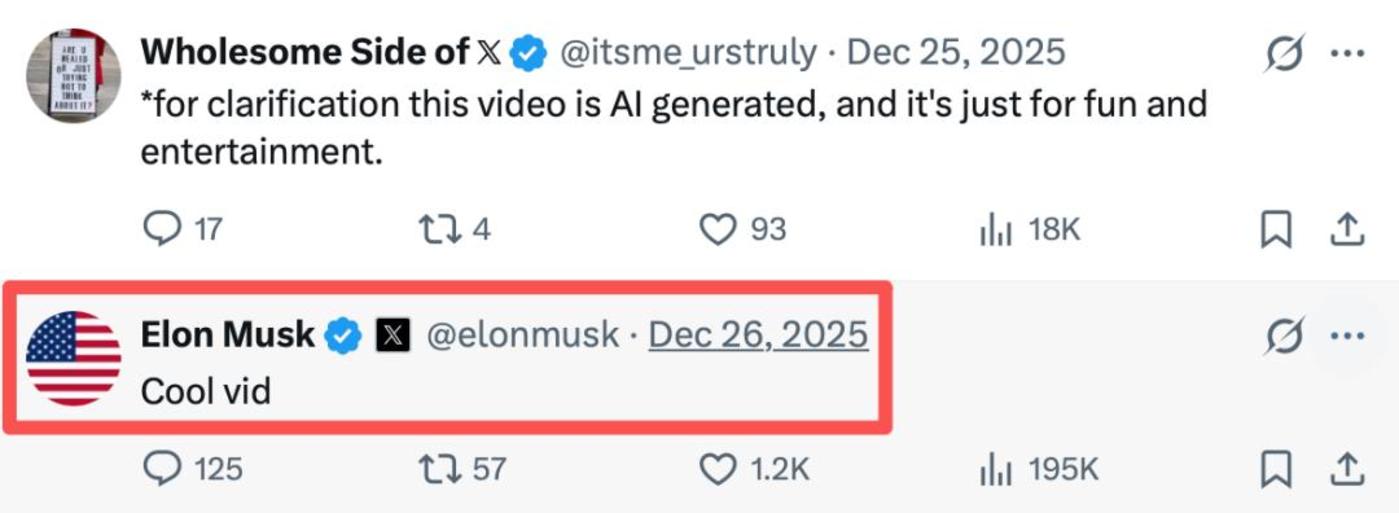
Task: View analytics showing 195K views
Action: pos(996,468)
